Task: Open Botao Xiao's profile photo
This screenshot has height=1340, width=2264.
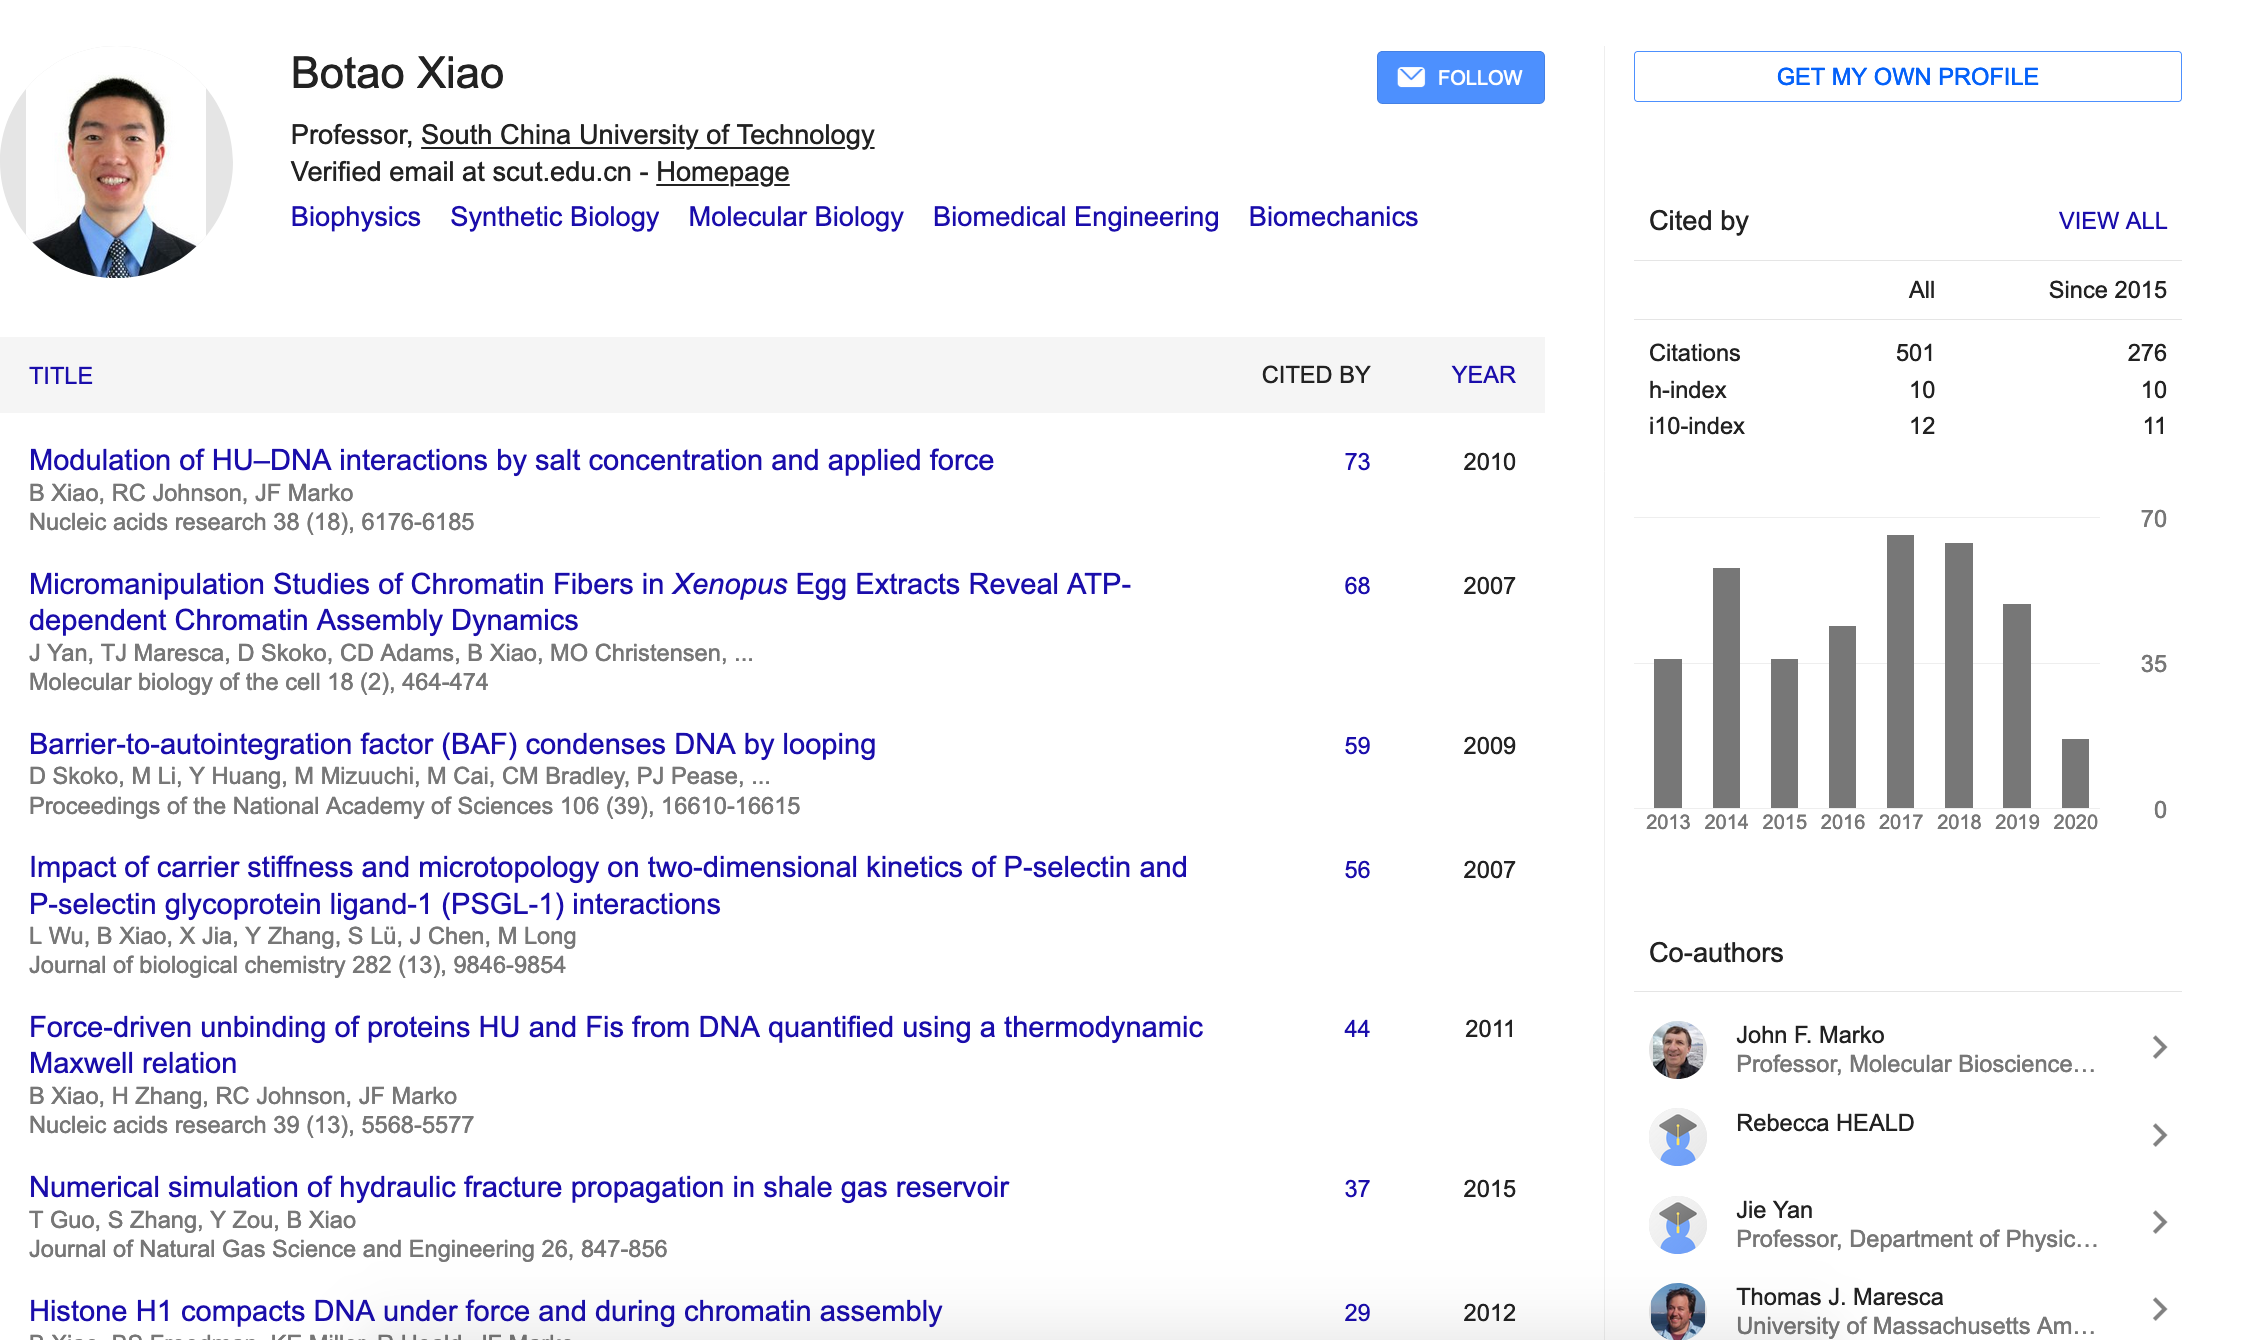Action: (115, 162)
